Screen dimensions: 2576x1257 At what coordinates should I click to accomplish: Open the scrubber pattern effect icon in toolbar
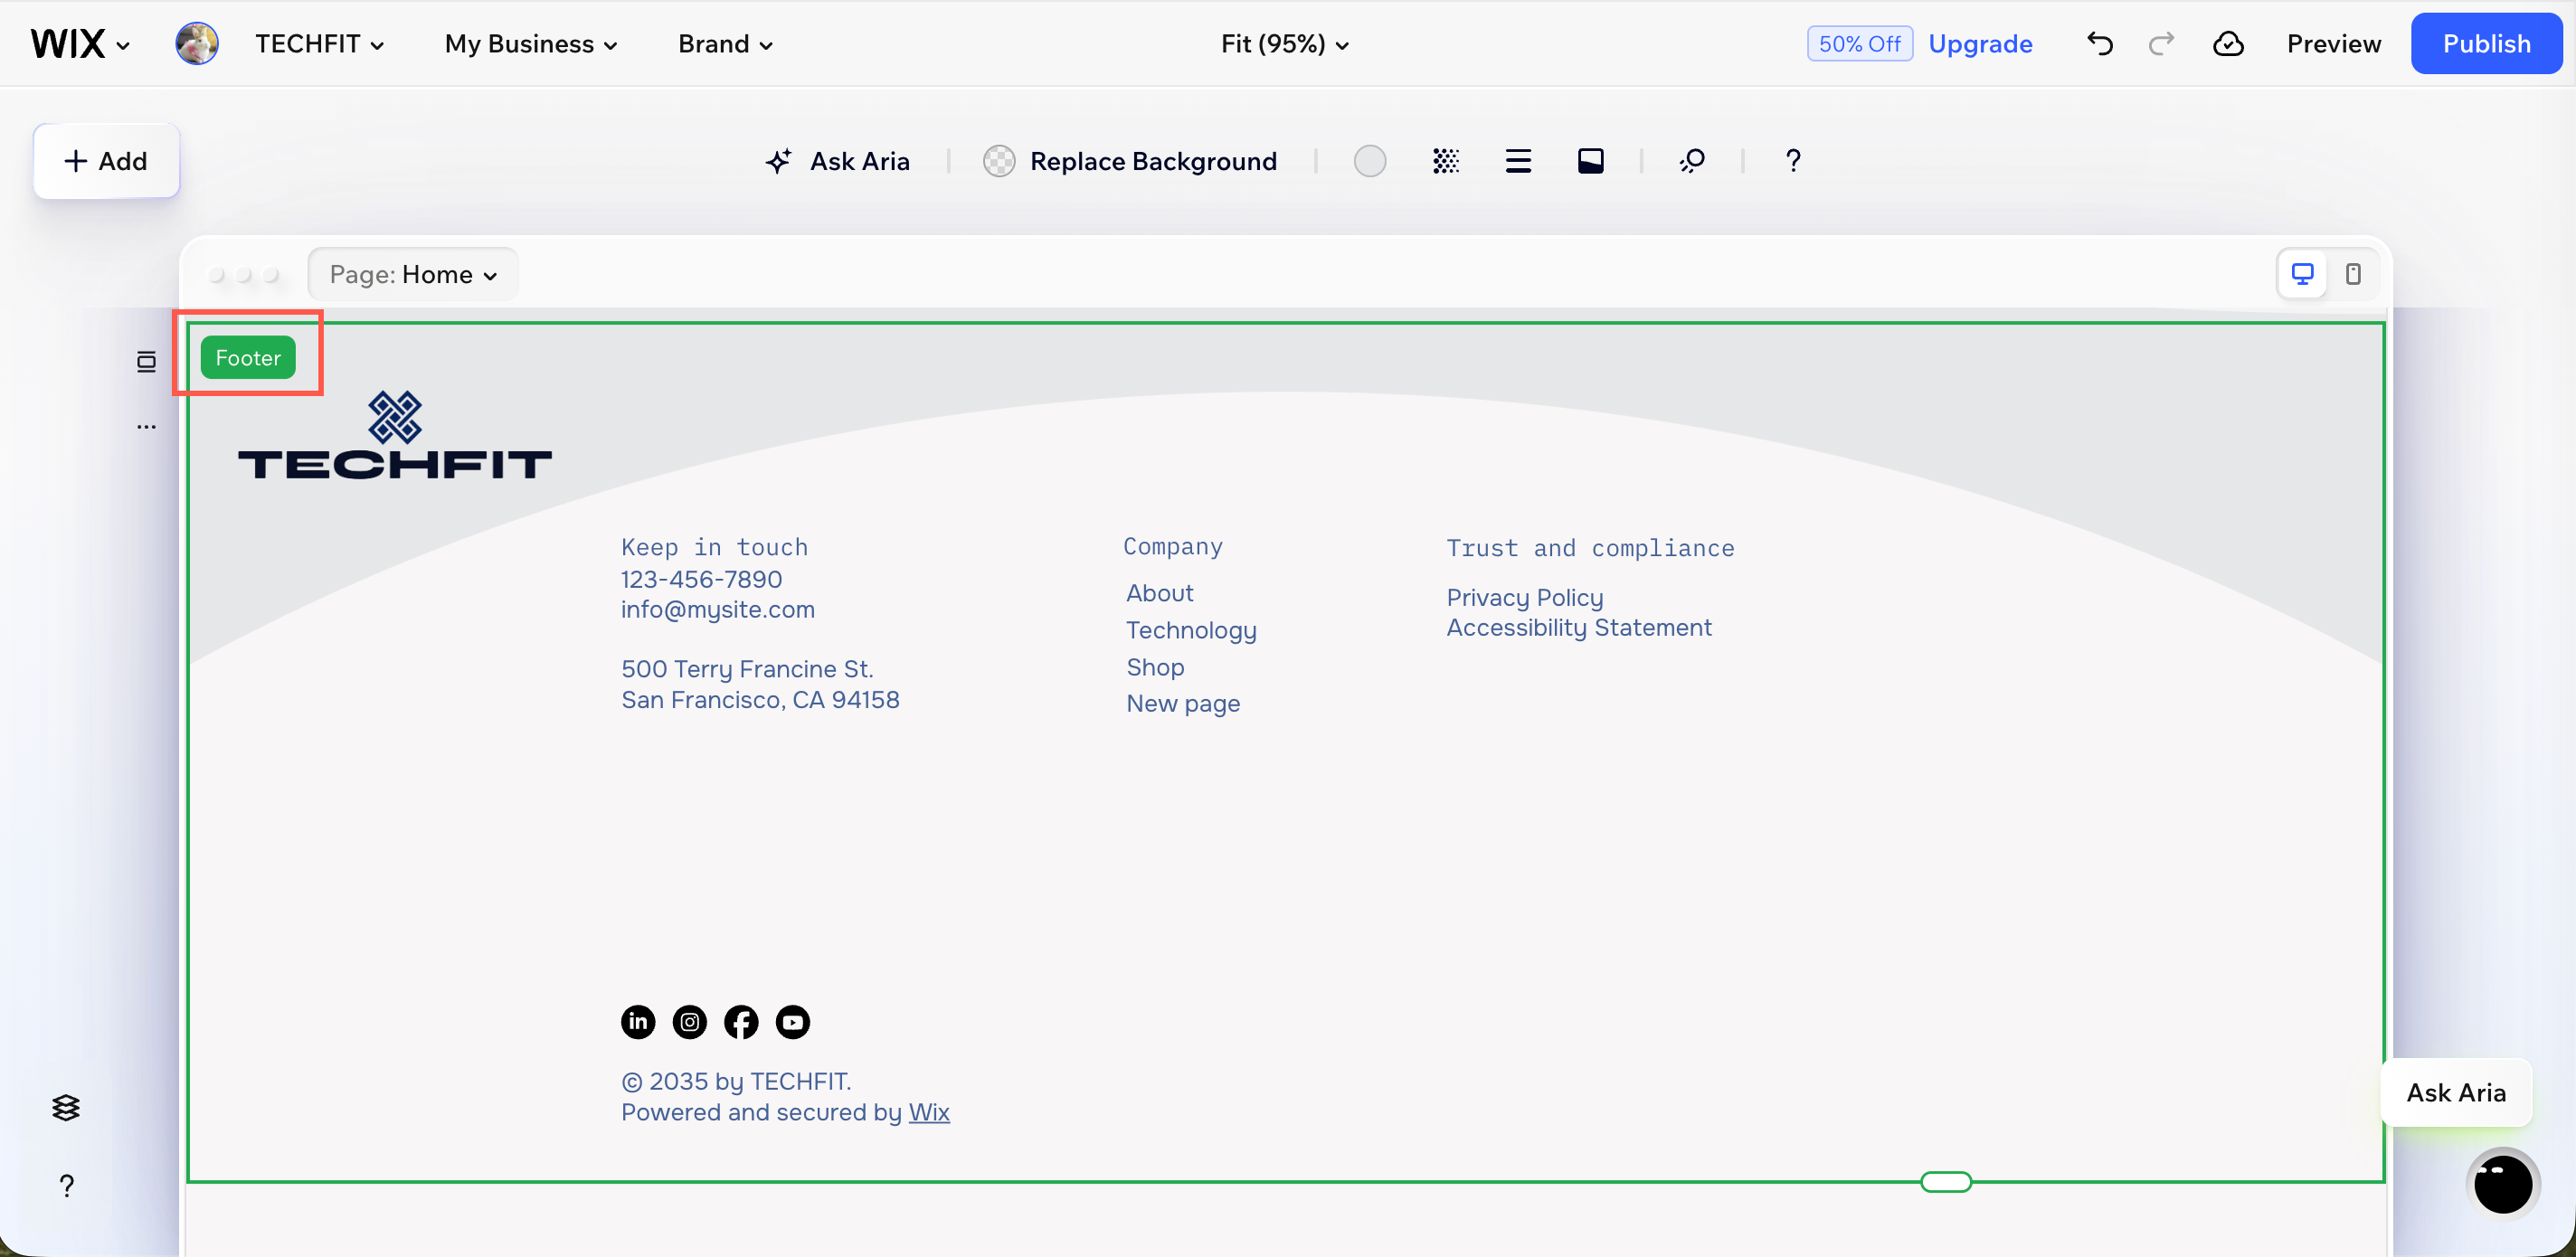point(1446,161)
